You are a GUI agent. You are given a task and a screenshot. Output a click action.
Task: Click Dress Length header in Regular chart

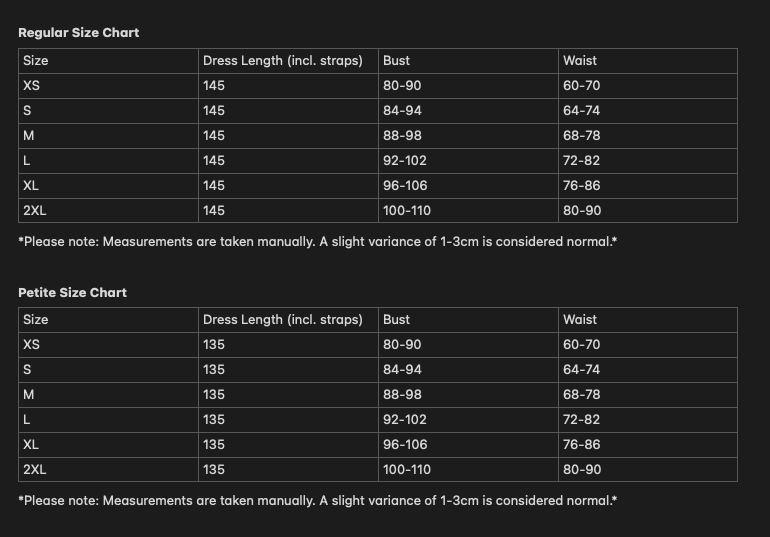[x=283, y=61]
